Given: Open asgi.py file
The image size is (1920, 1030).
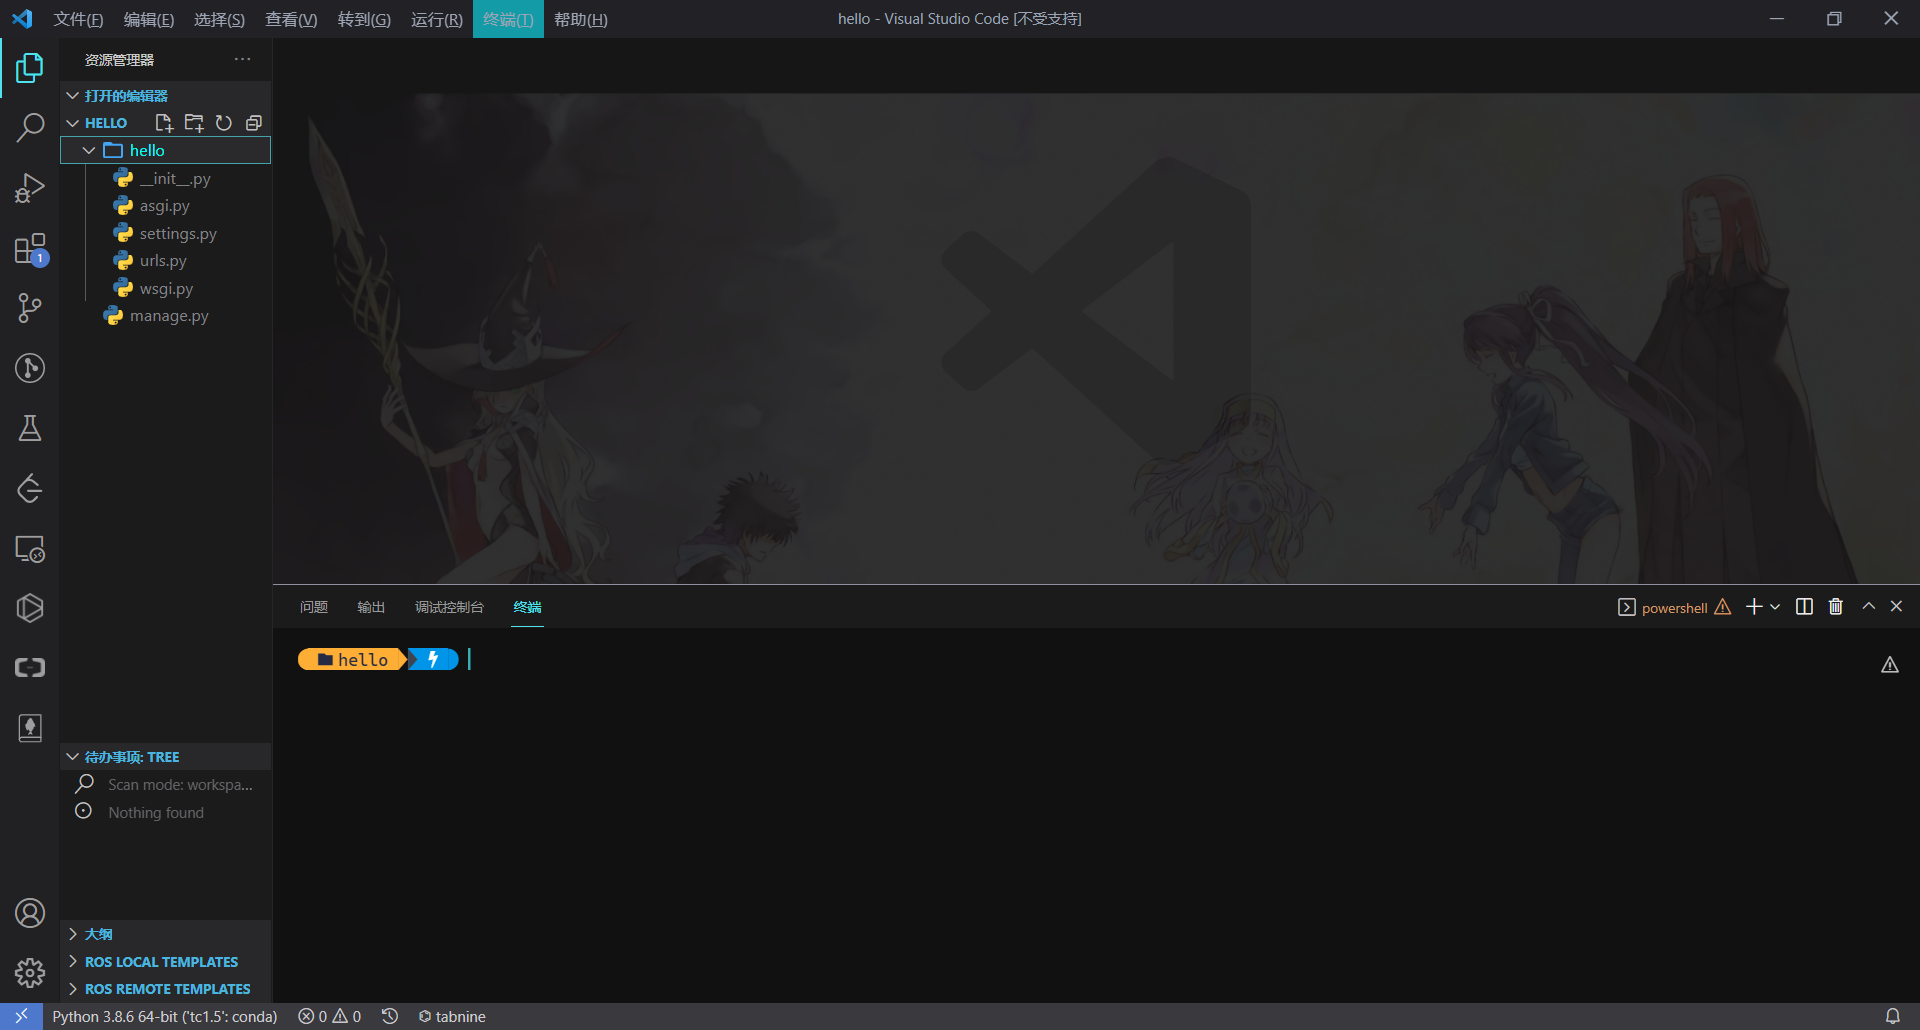Looking at the screenshot, I should 166,206.
